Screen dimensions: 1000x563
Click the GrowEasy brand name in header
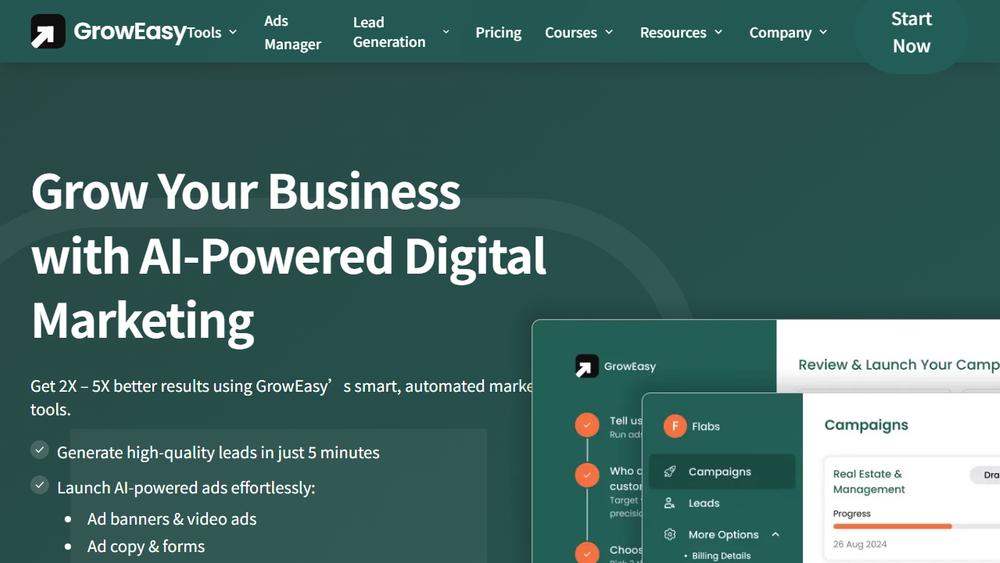click(x=130, y=31)
